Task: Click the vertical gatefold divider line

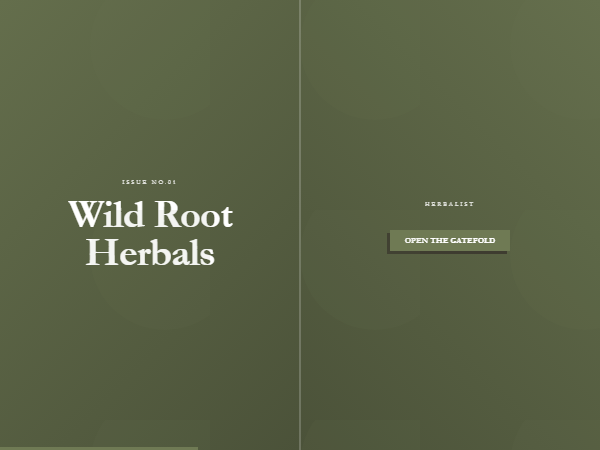Action: [300, 225]
